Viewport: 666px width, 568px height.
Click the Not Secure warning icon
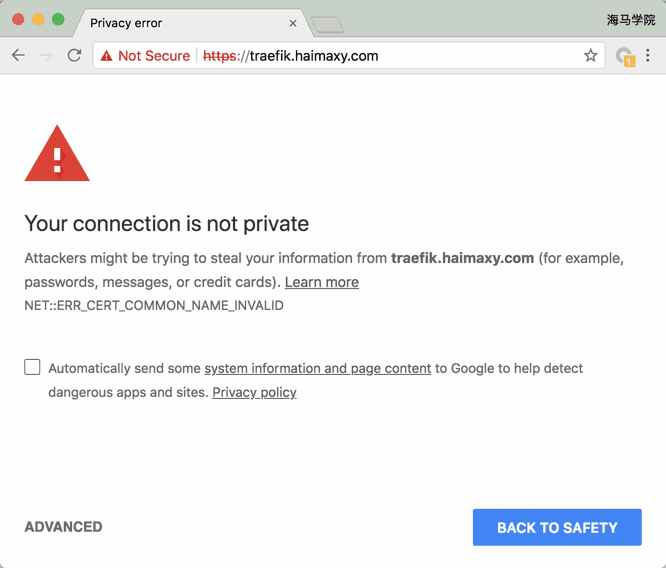click(106, 56)
